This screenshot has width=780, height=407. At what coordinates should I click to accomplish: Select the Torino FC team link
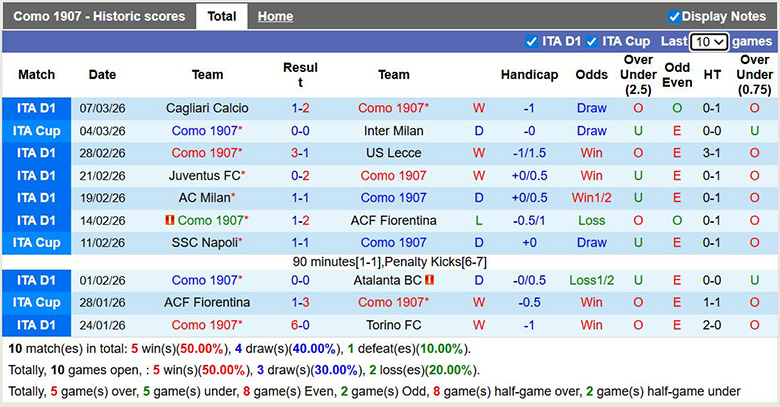click(393, 325)
